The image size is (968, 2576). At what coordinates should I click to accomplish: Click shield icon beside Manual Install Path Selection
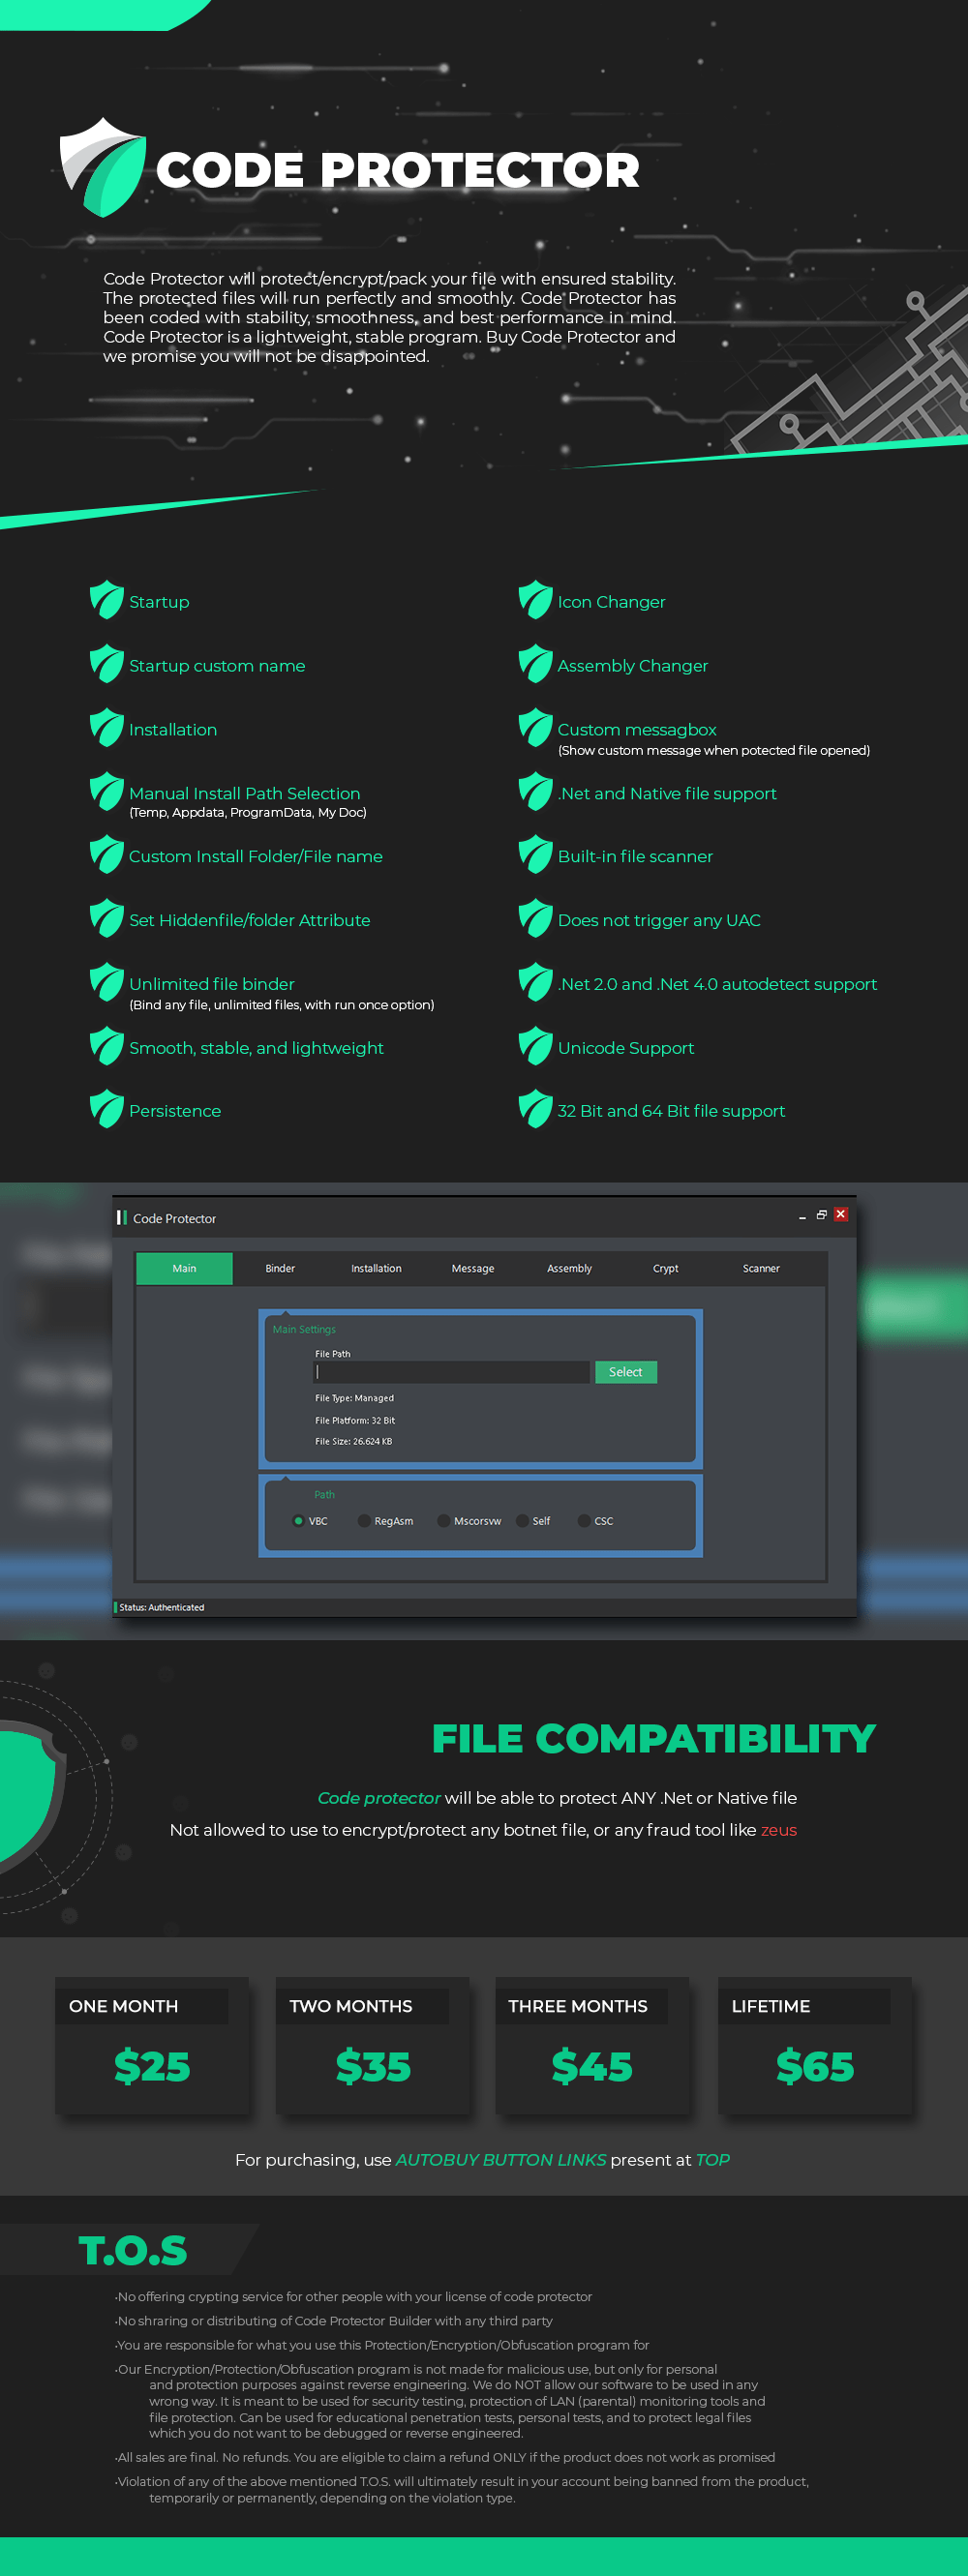[x=107, y=792]
